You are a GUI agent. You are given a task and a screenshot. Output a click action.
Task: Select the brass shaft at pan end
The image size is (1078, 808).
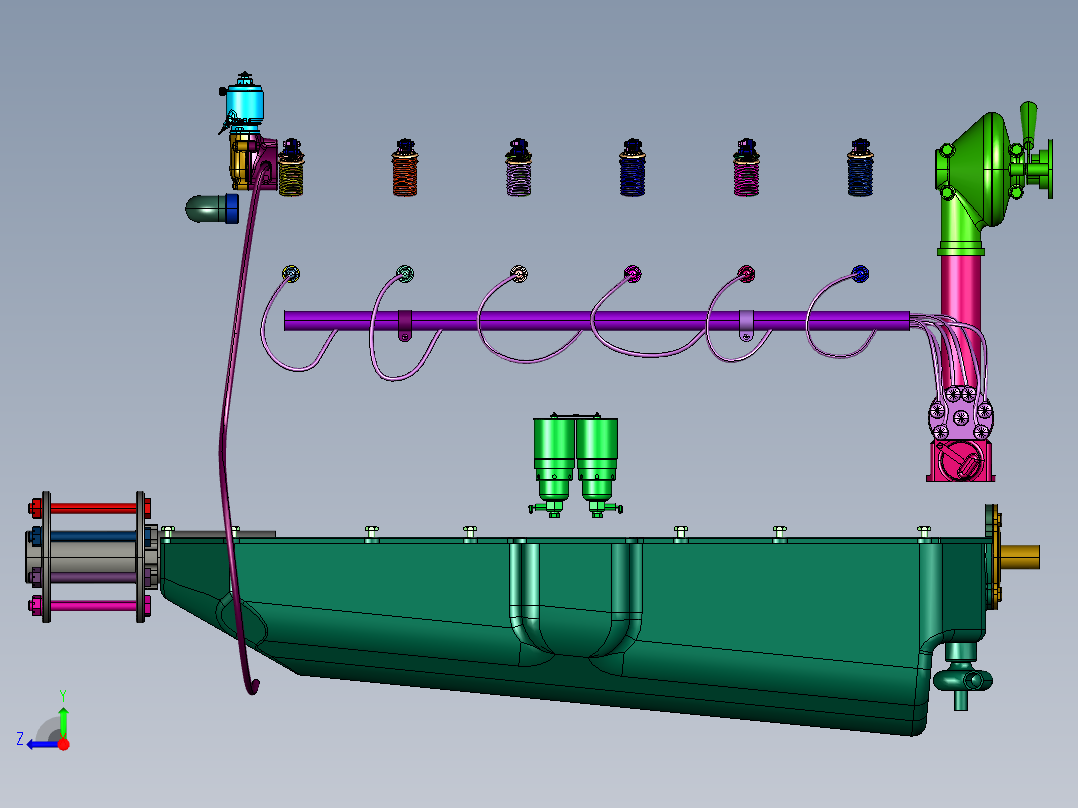point(1020,556)
